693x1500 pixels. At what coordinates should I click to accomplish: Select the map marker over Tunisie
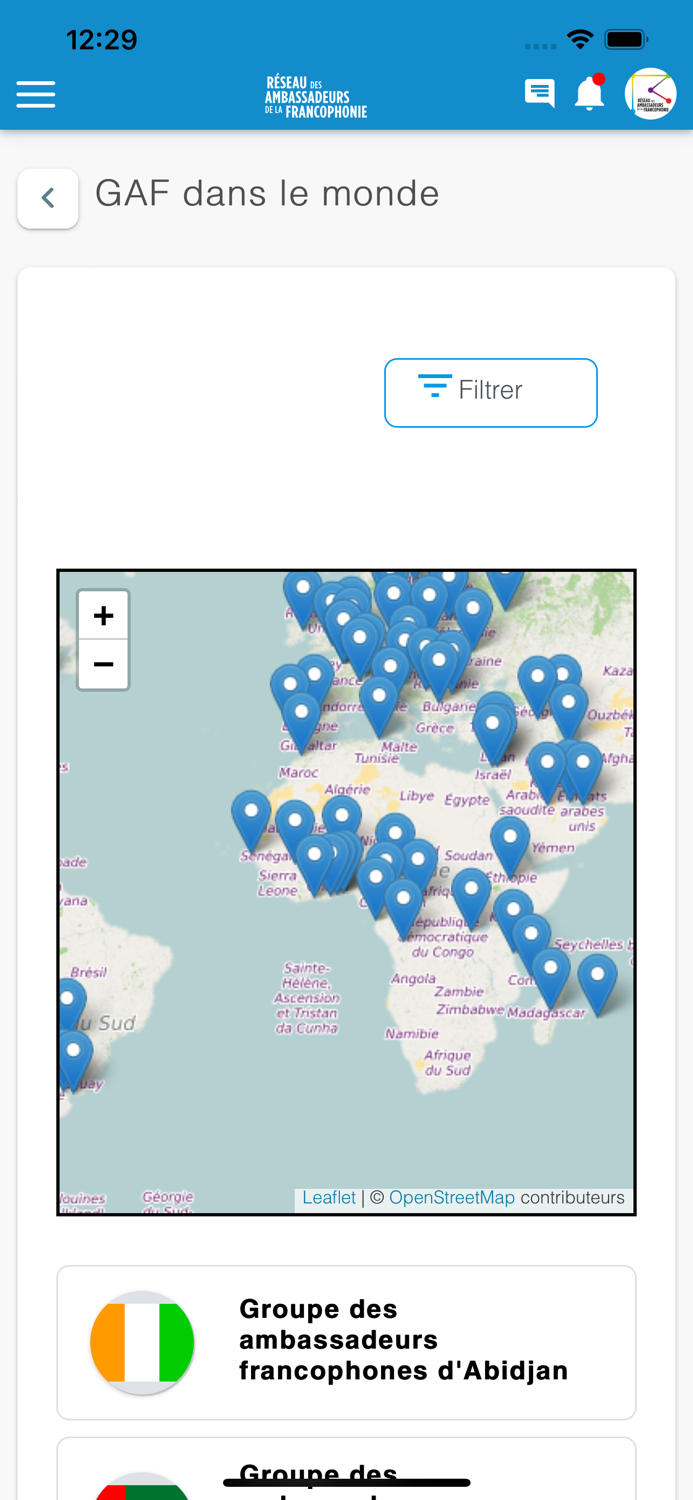click(x=379, y=706)
